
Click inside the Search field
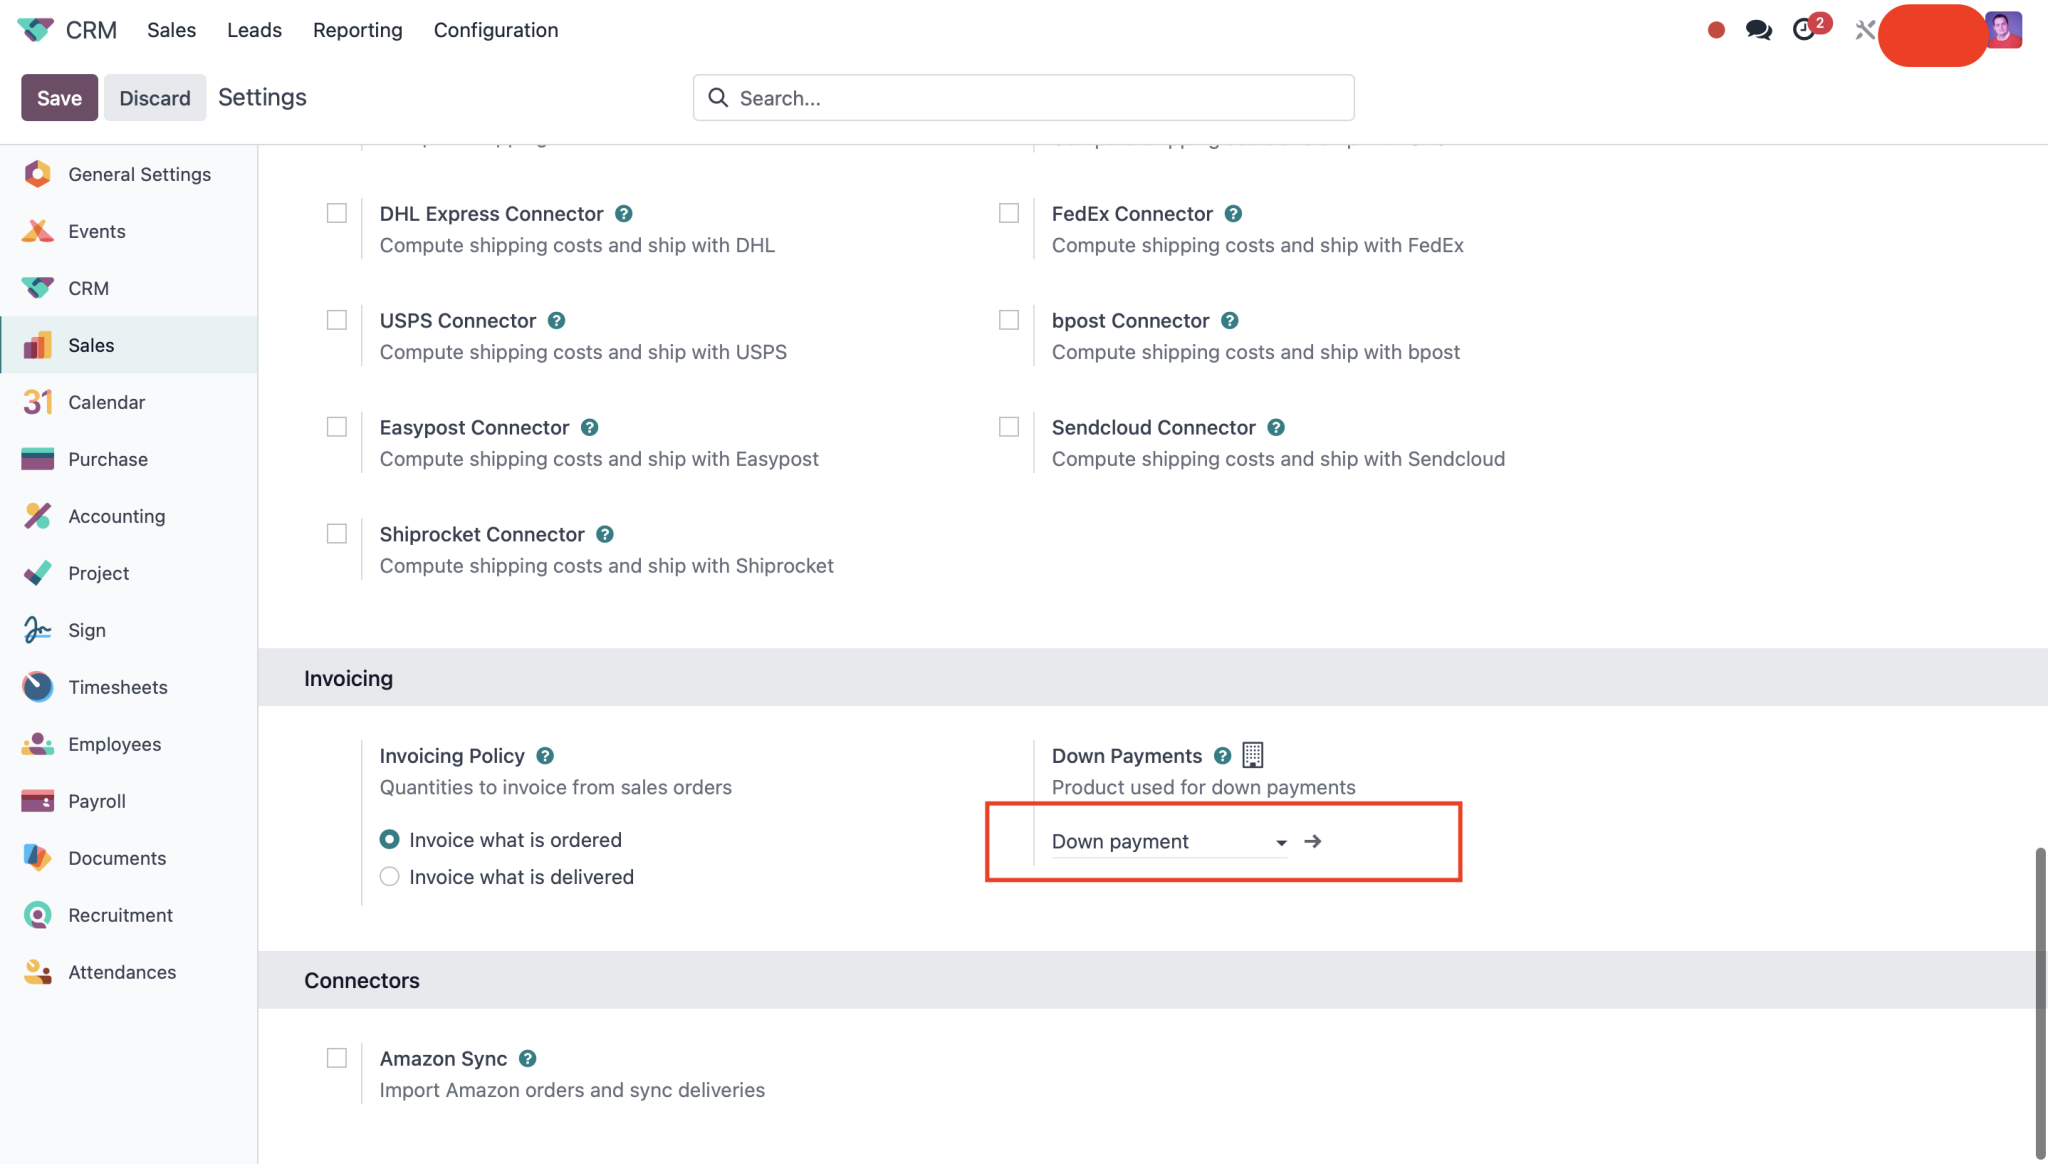(x=1022, y=97)
